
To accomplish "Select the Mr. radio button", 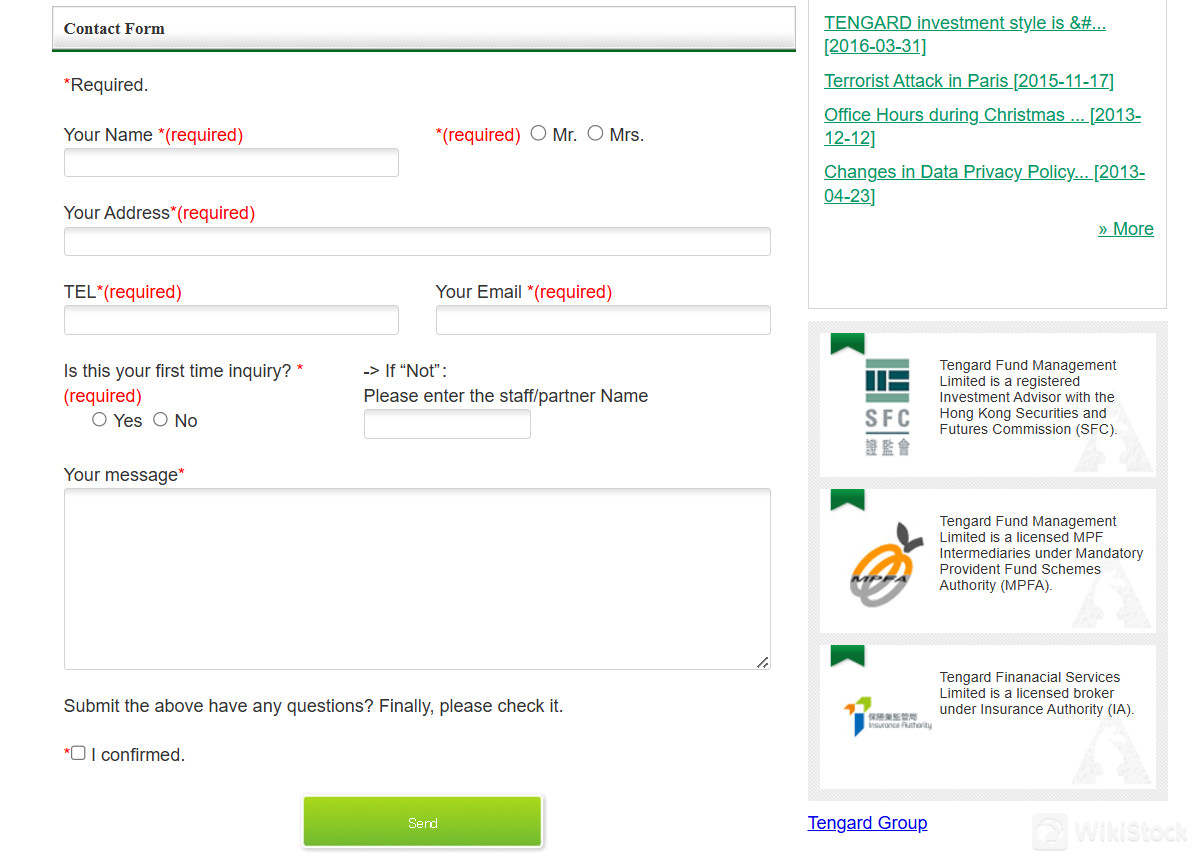I will pyautogui.click(x=539, y=133).
